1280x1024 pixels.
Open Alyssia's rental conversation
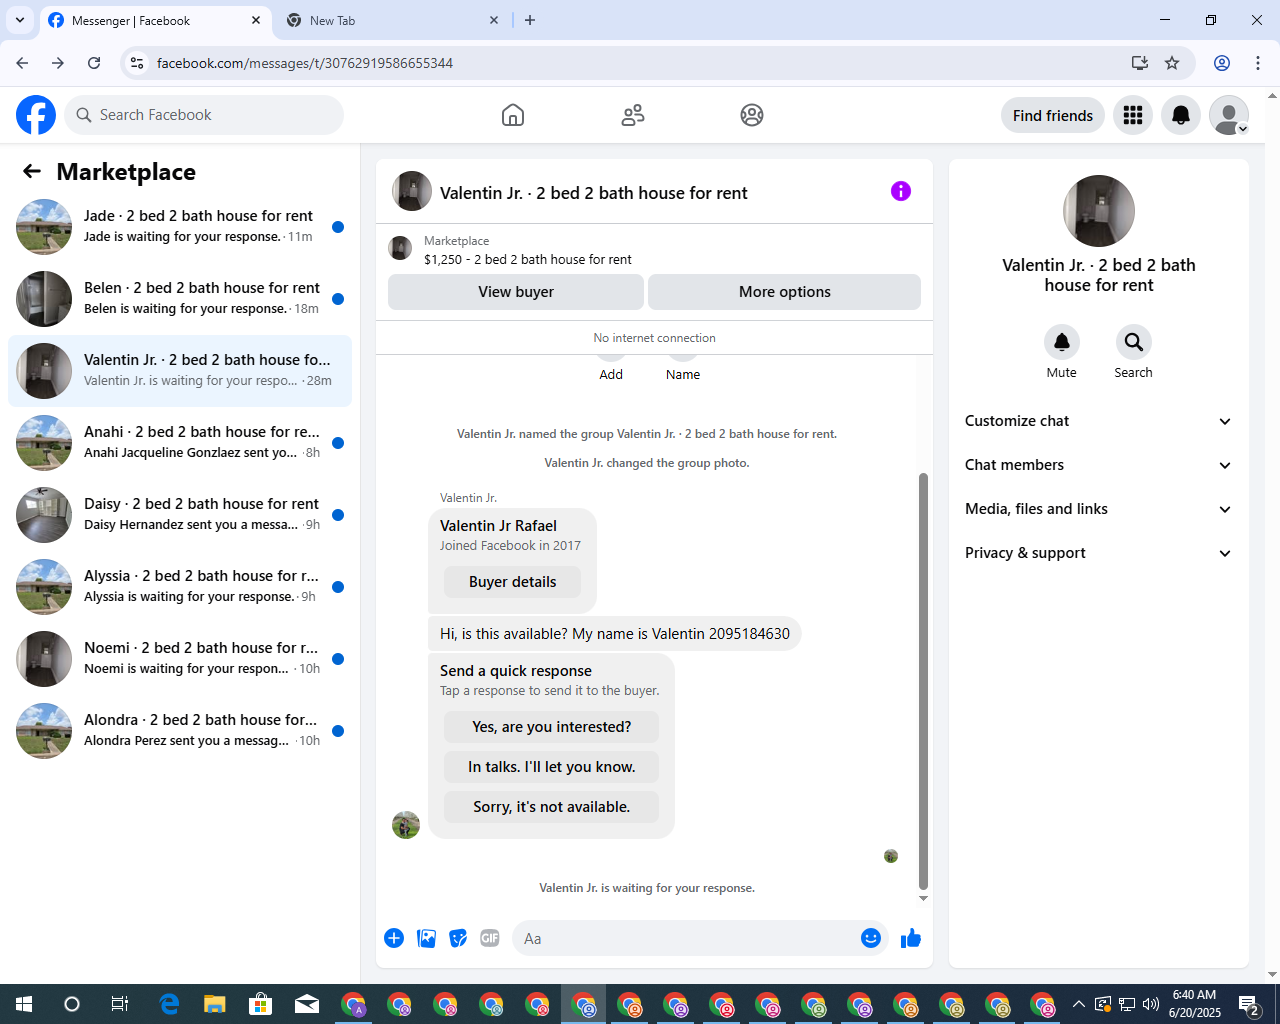coord(180,587)
